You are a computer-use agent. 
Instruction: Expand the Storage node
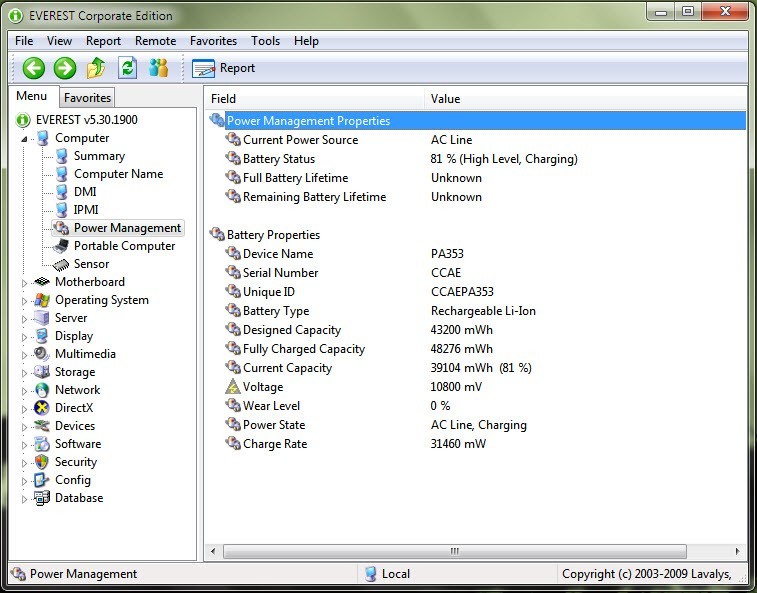pos(24,373)
